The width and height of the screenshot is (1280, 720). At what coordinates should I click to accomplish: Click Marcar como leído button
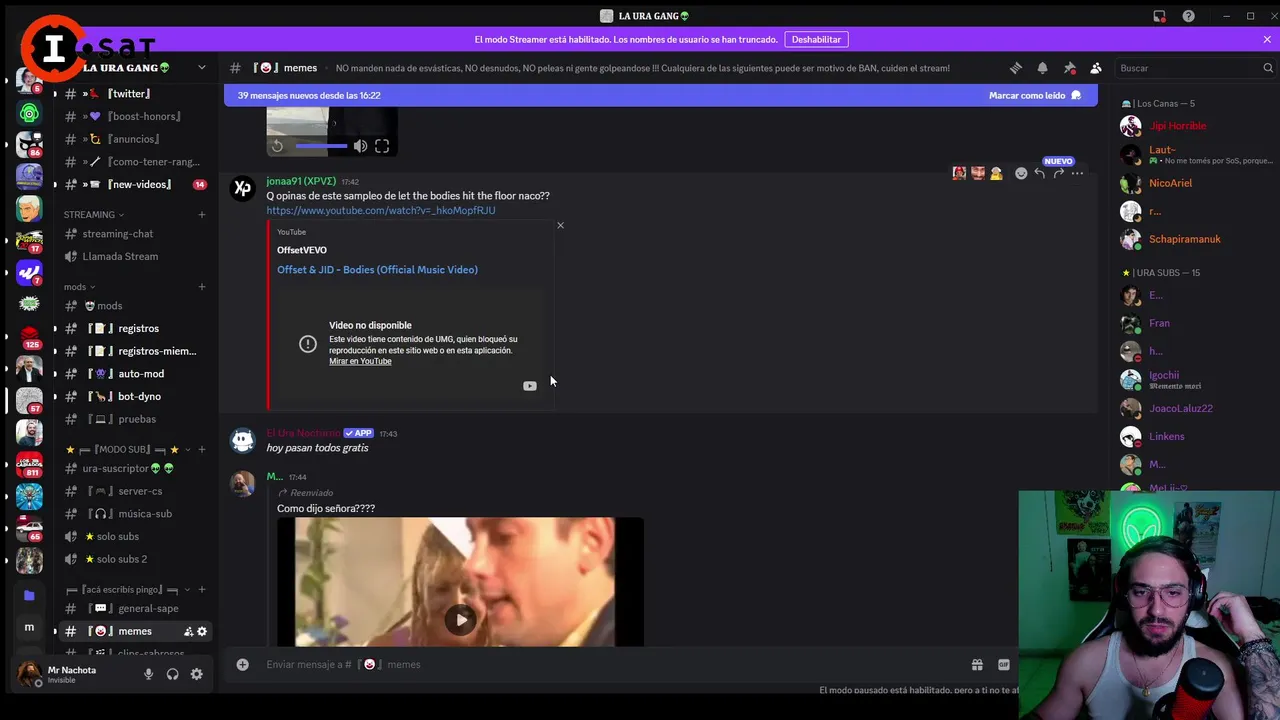point(1035,95)
